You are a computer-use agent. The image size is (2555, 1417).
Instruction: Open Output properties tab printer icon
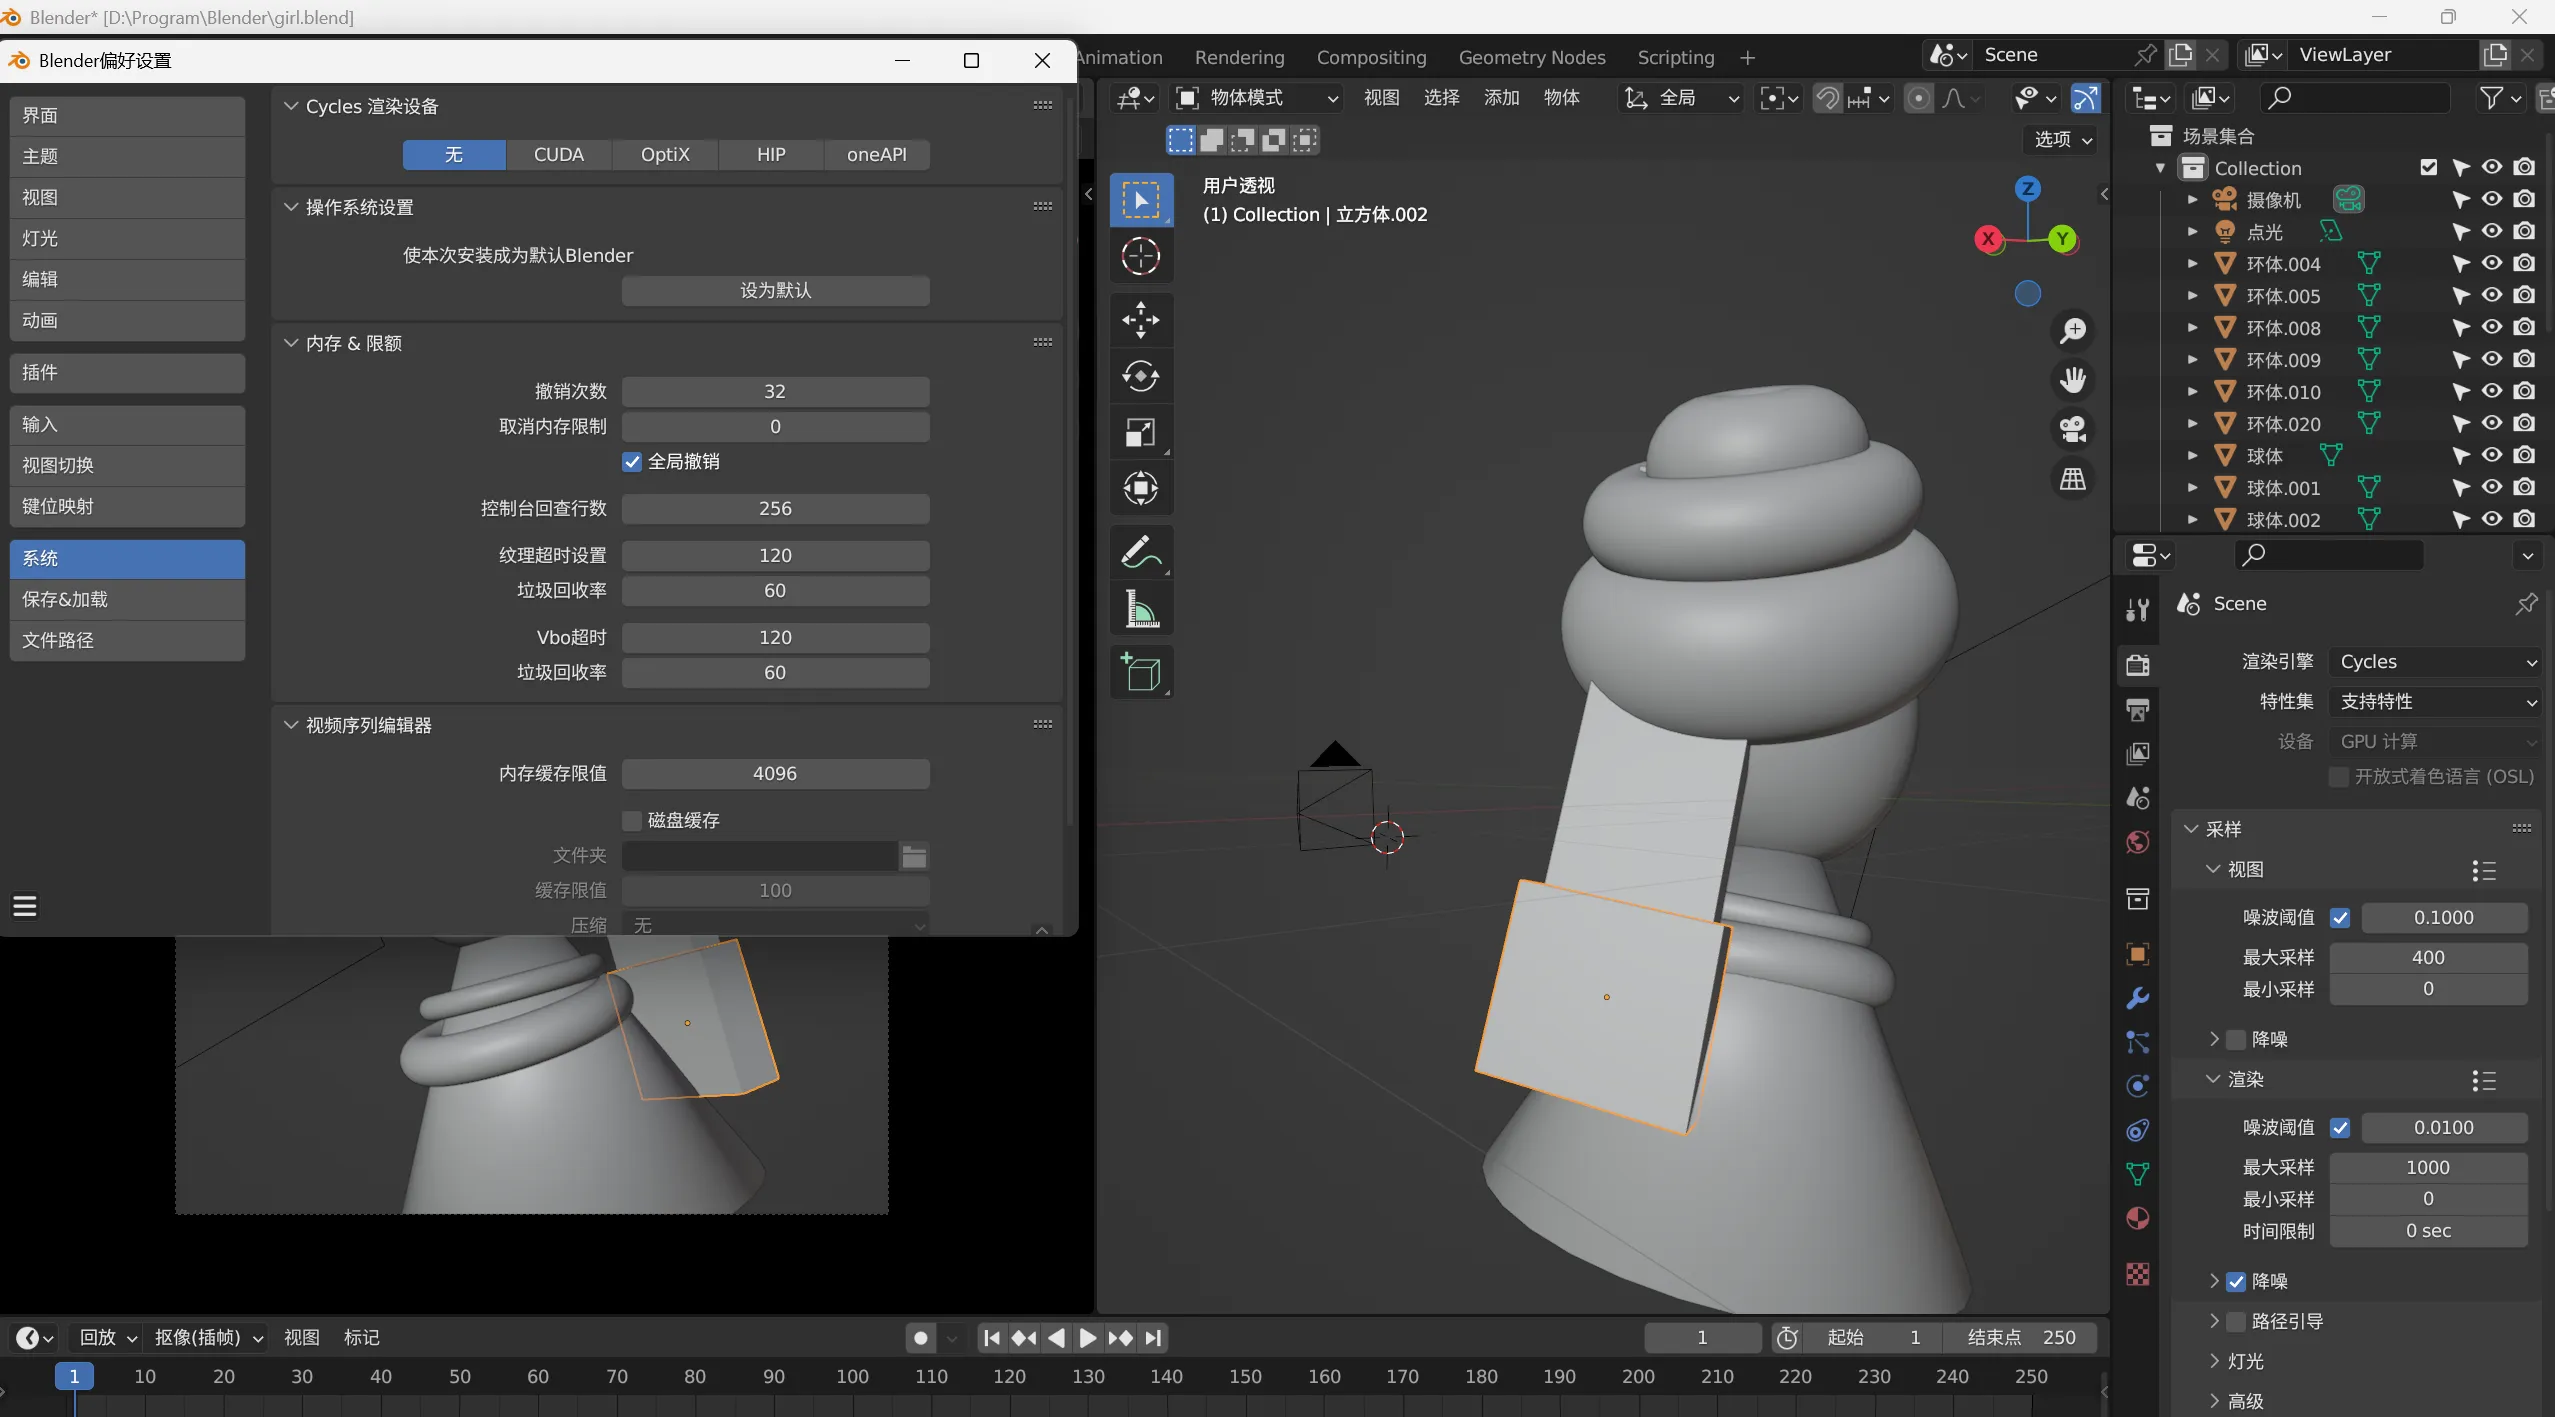click(2138, 710)
